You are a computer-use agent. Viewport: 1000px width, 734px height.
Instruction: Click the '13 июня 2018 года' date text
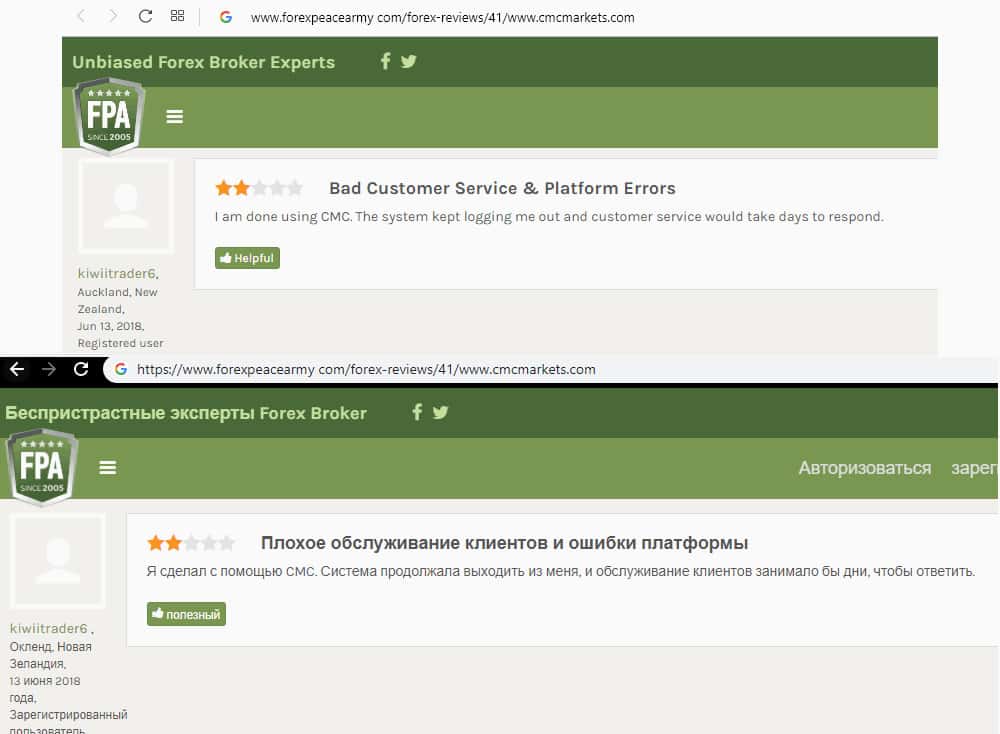pyautogui.click(x=45, y=689)
